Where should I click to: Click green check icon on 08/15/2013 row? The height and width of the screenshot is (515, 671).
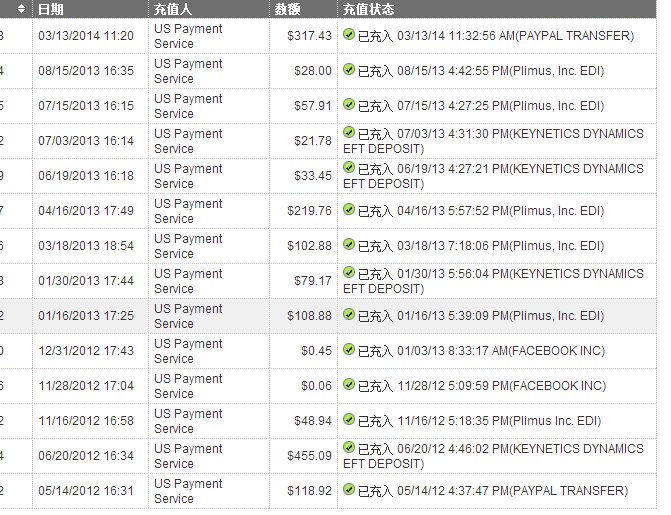349,70
